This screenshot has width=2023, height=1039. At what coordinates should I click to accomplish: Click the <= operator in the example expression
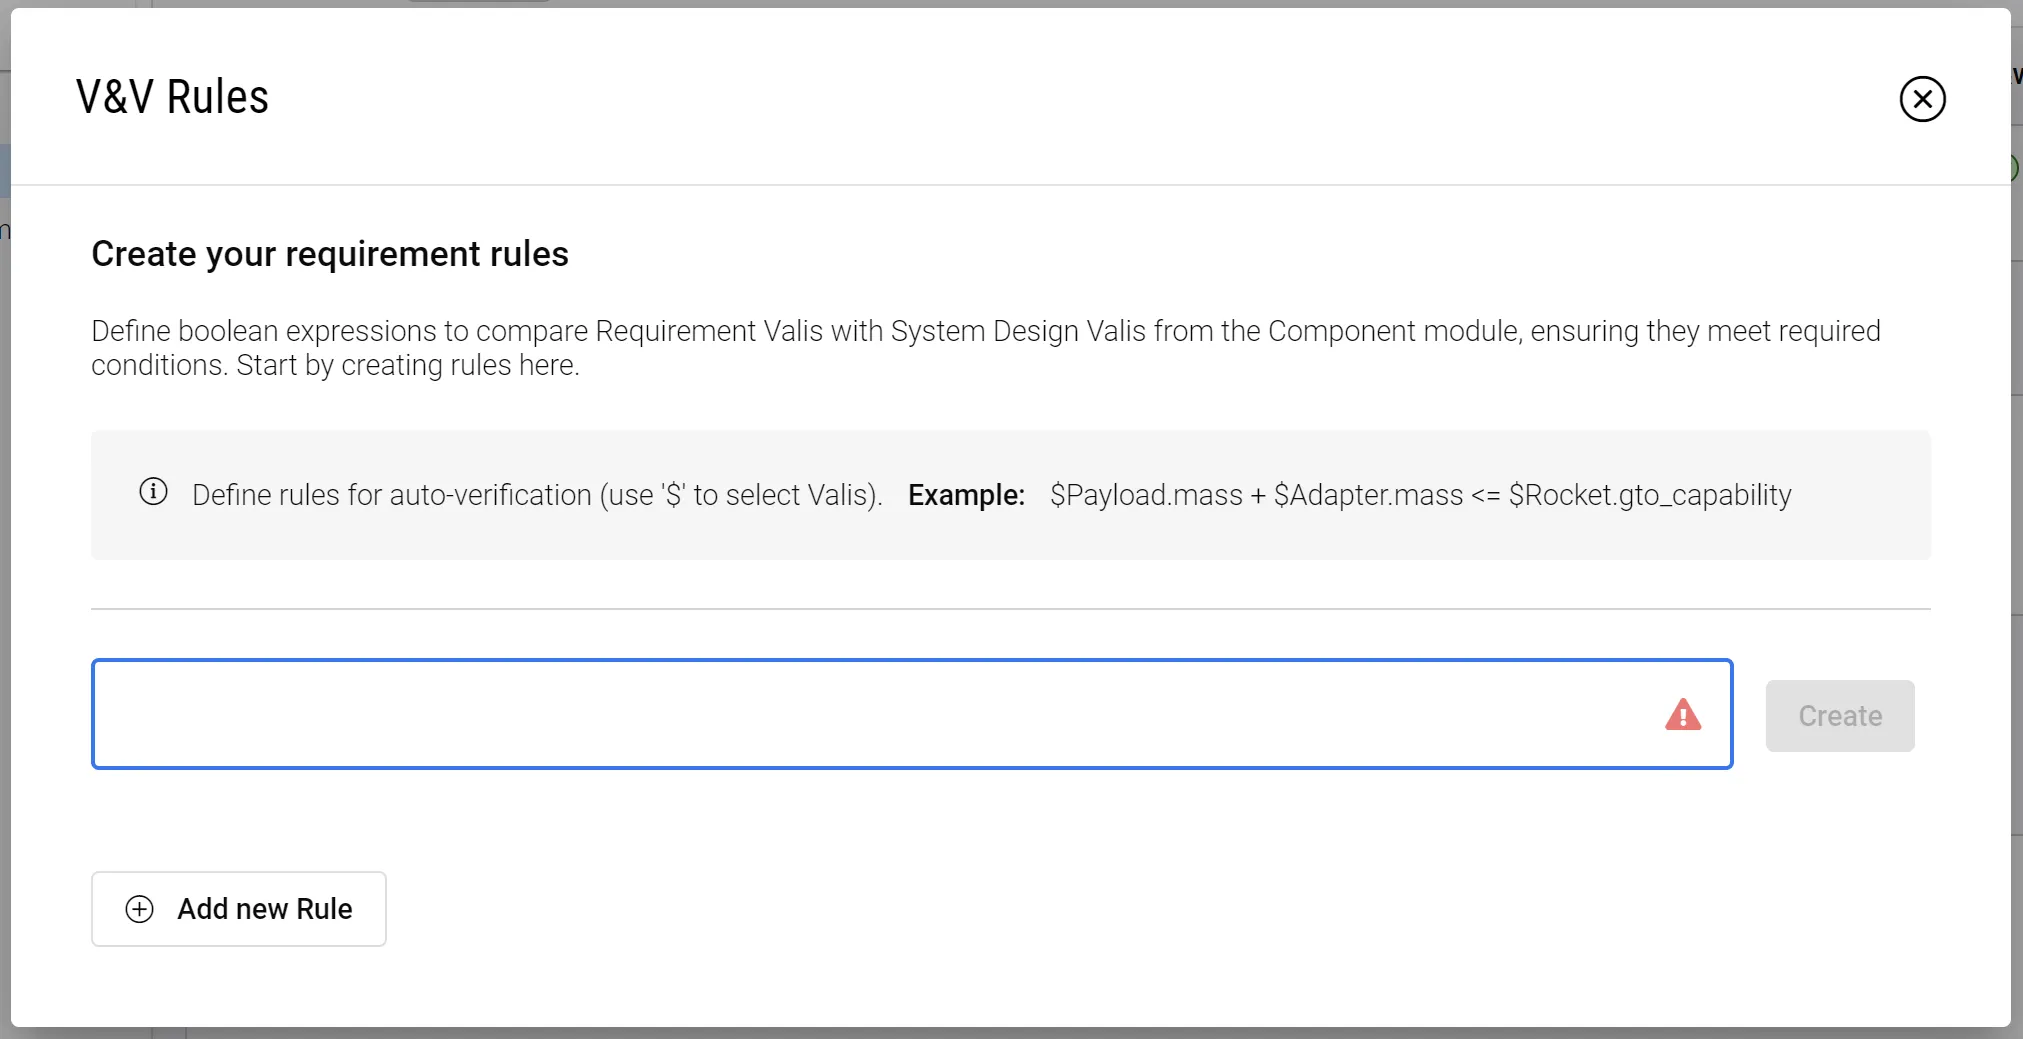[1486, 495]
